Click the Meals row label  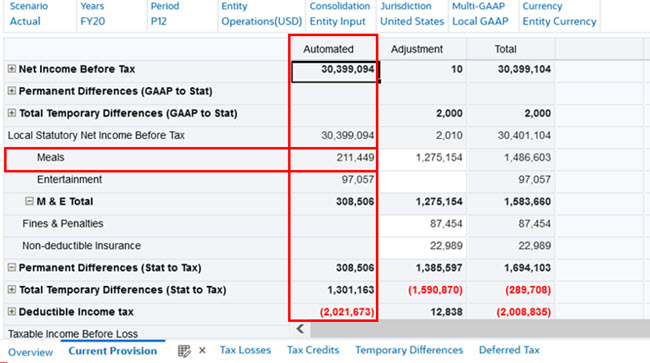(x=51, y=157)
